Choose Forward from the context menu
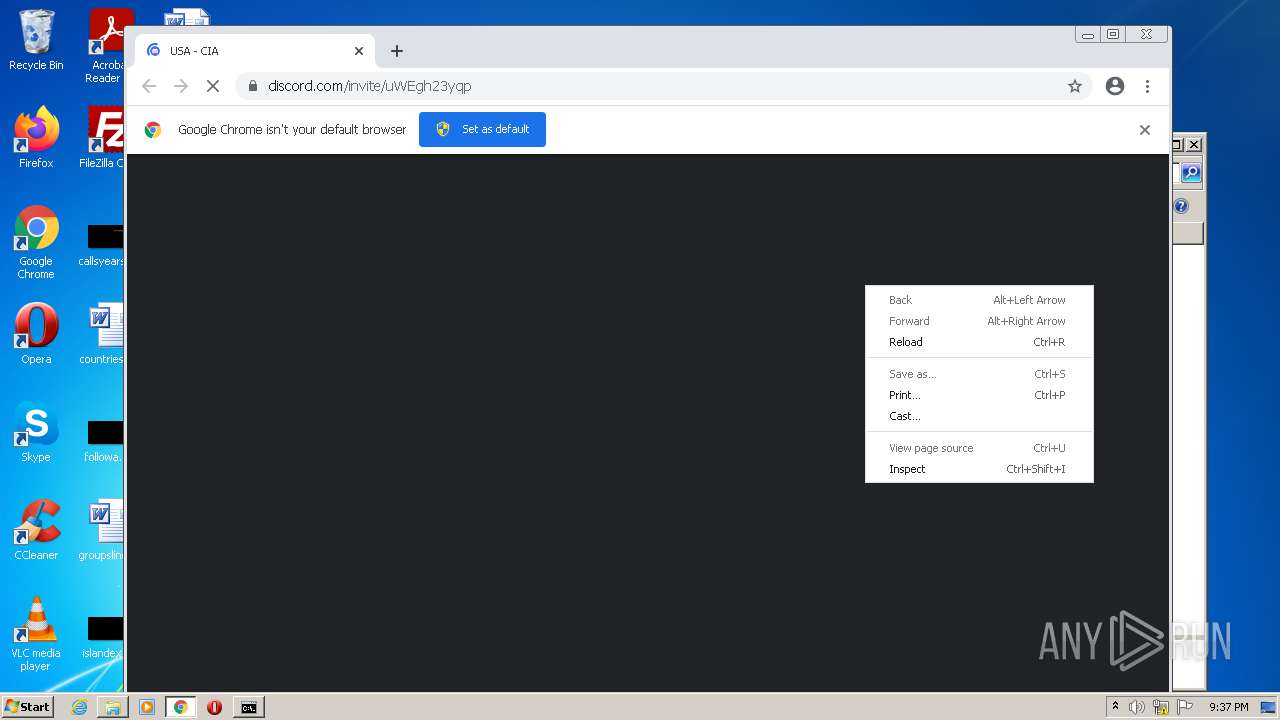The width and height of the screenshot is (1280, 720). coord(979,321)
